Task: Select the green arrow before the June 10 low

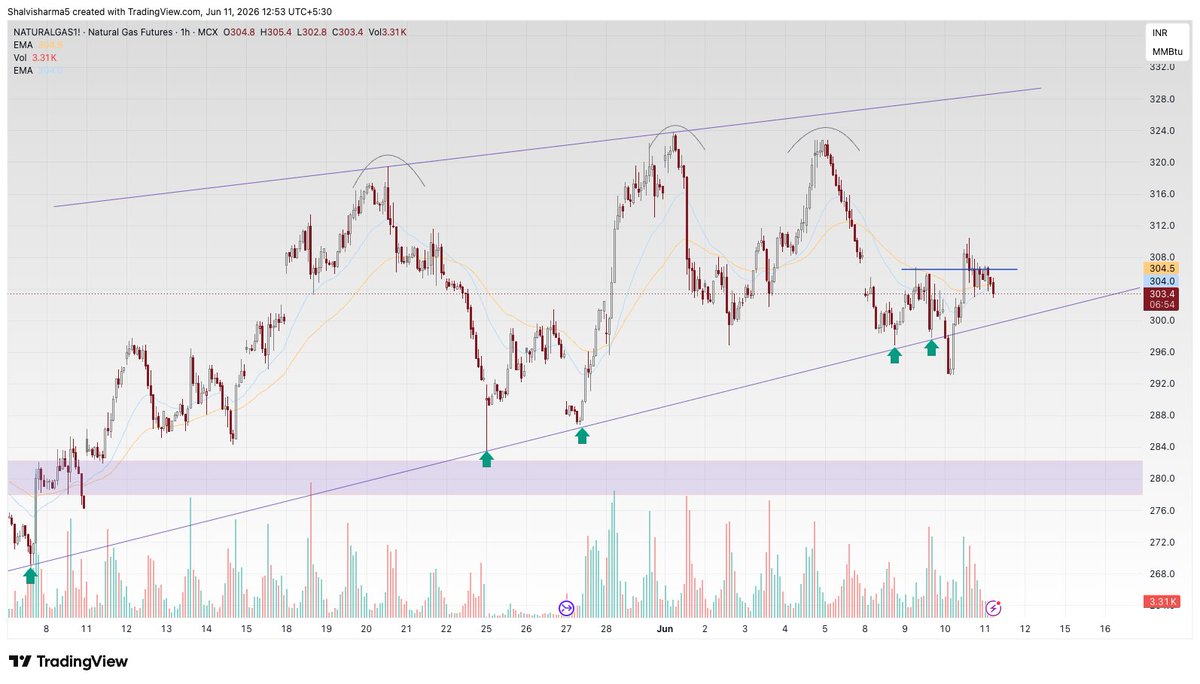Action: click(x=931, y=347)
